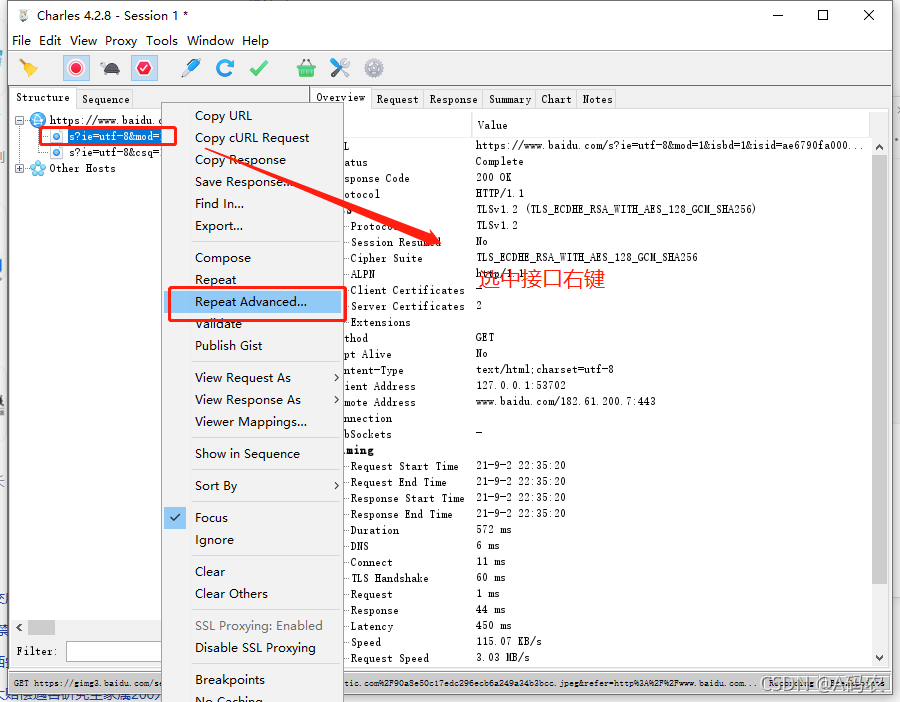
Task: Open the View menu
Action: 83,41
